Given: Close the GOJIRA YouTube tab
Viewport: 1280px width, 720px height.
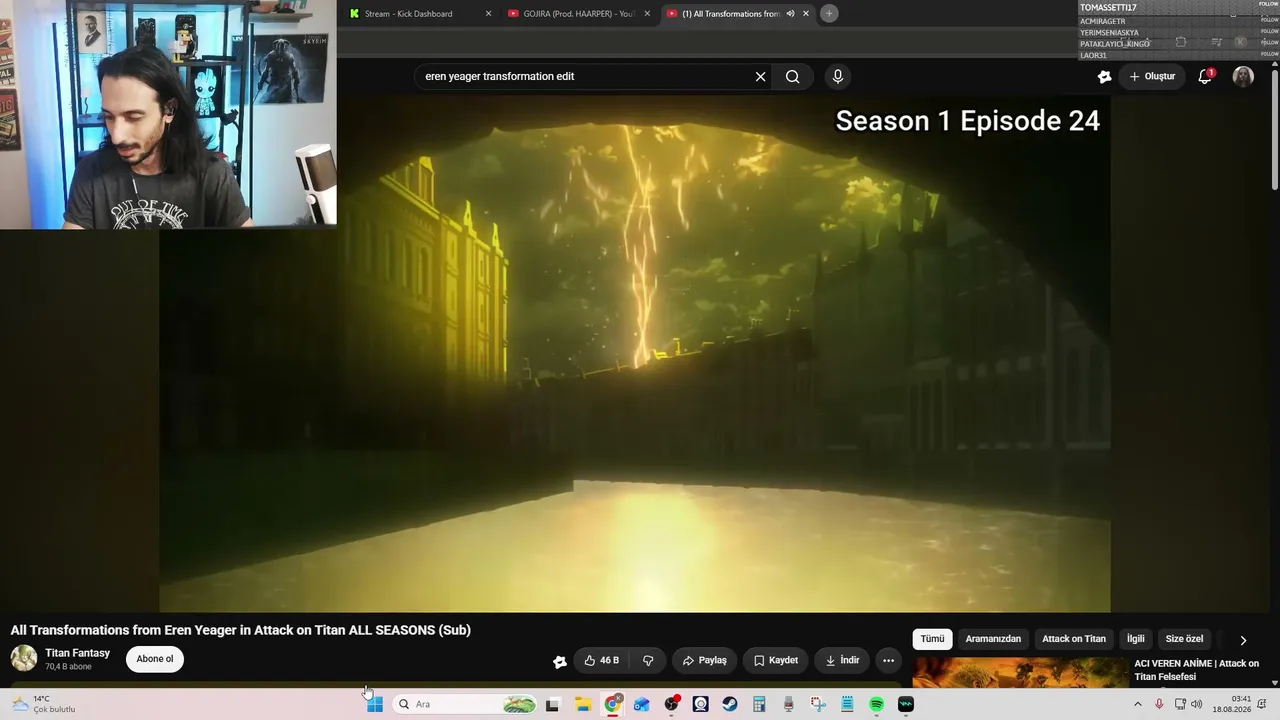Looking at the screenshot, I should click(x=647, y=14).
